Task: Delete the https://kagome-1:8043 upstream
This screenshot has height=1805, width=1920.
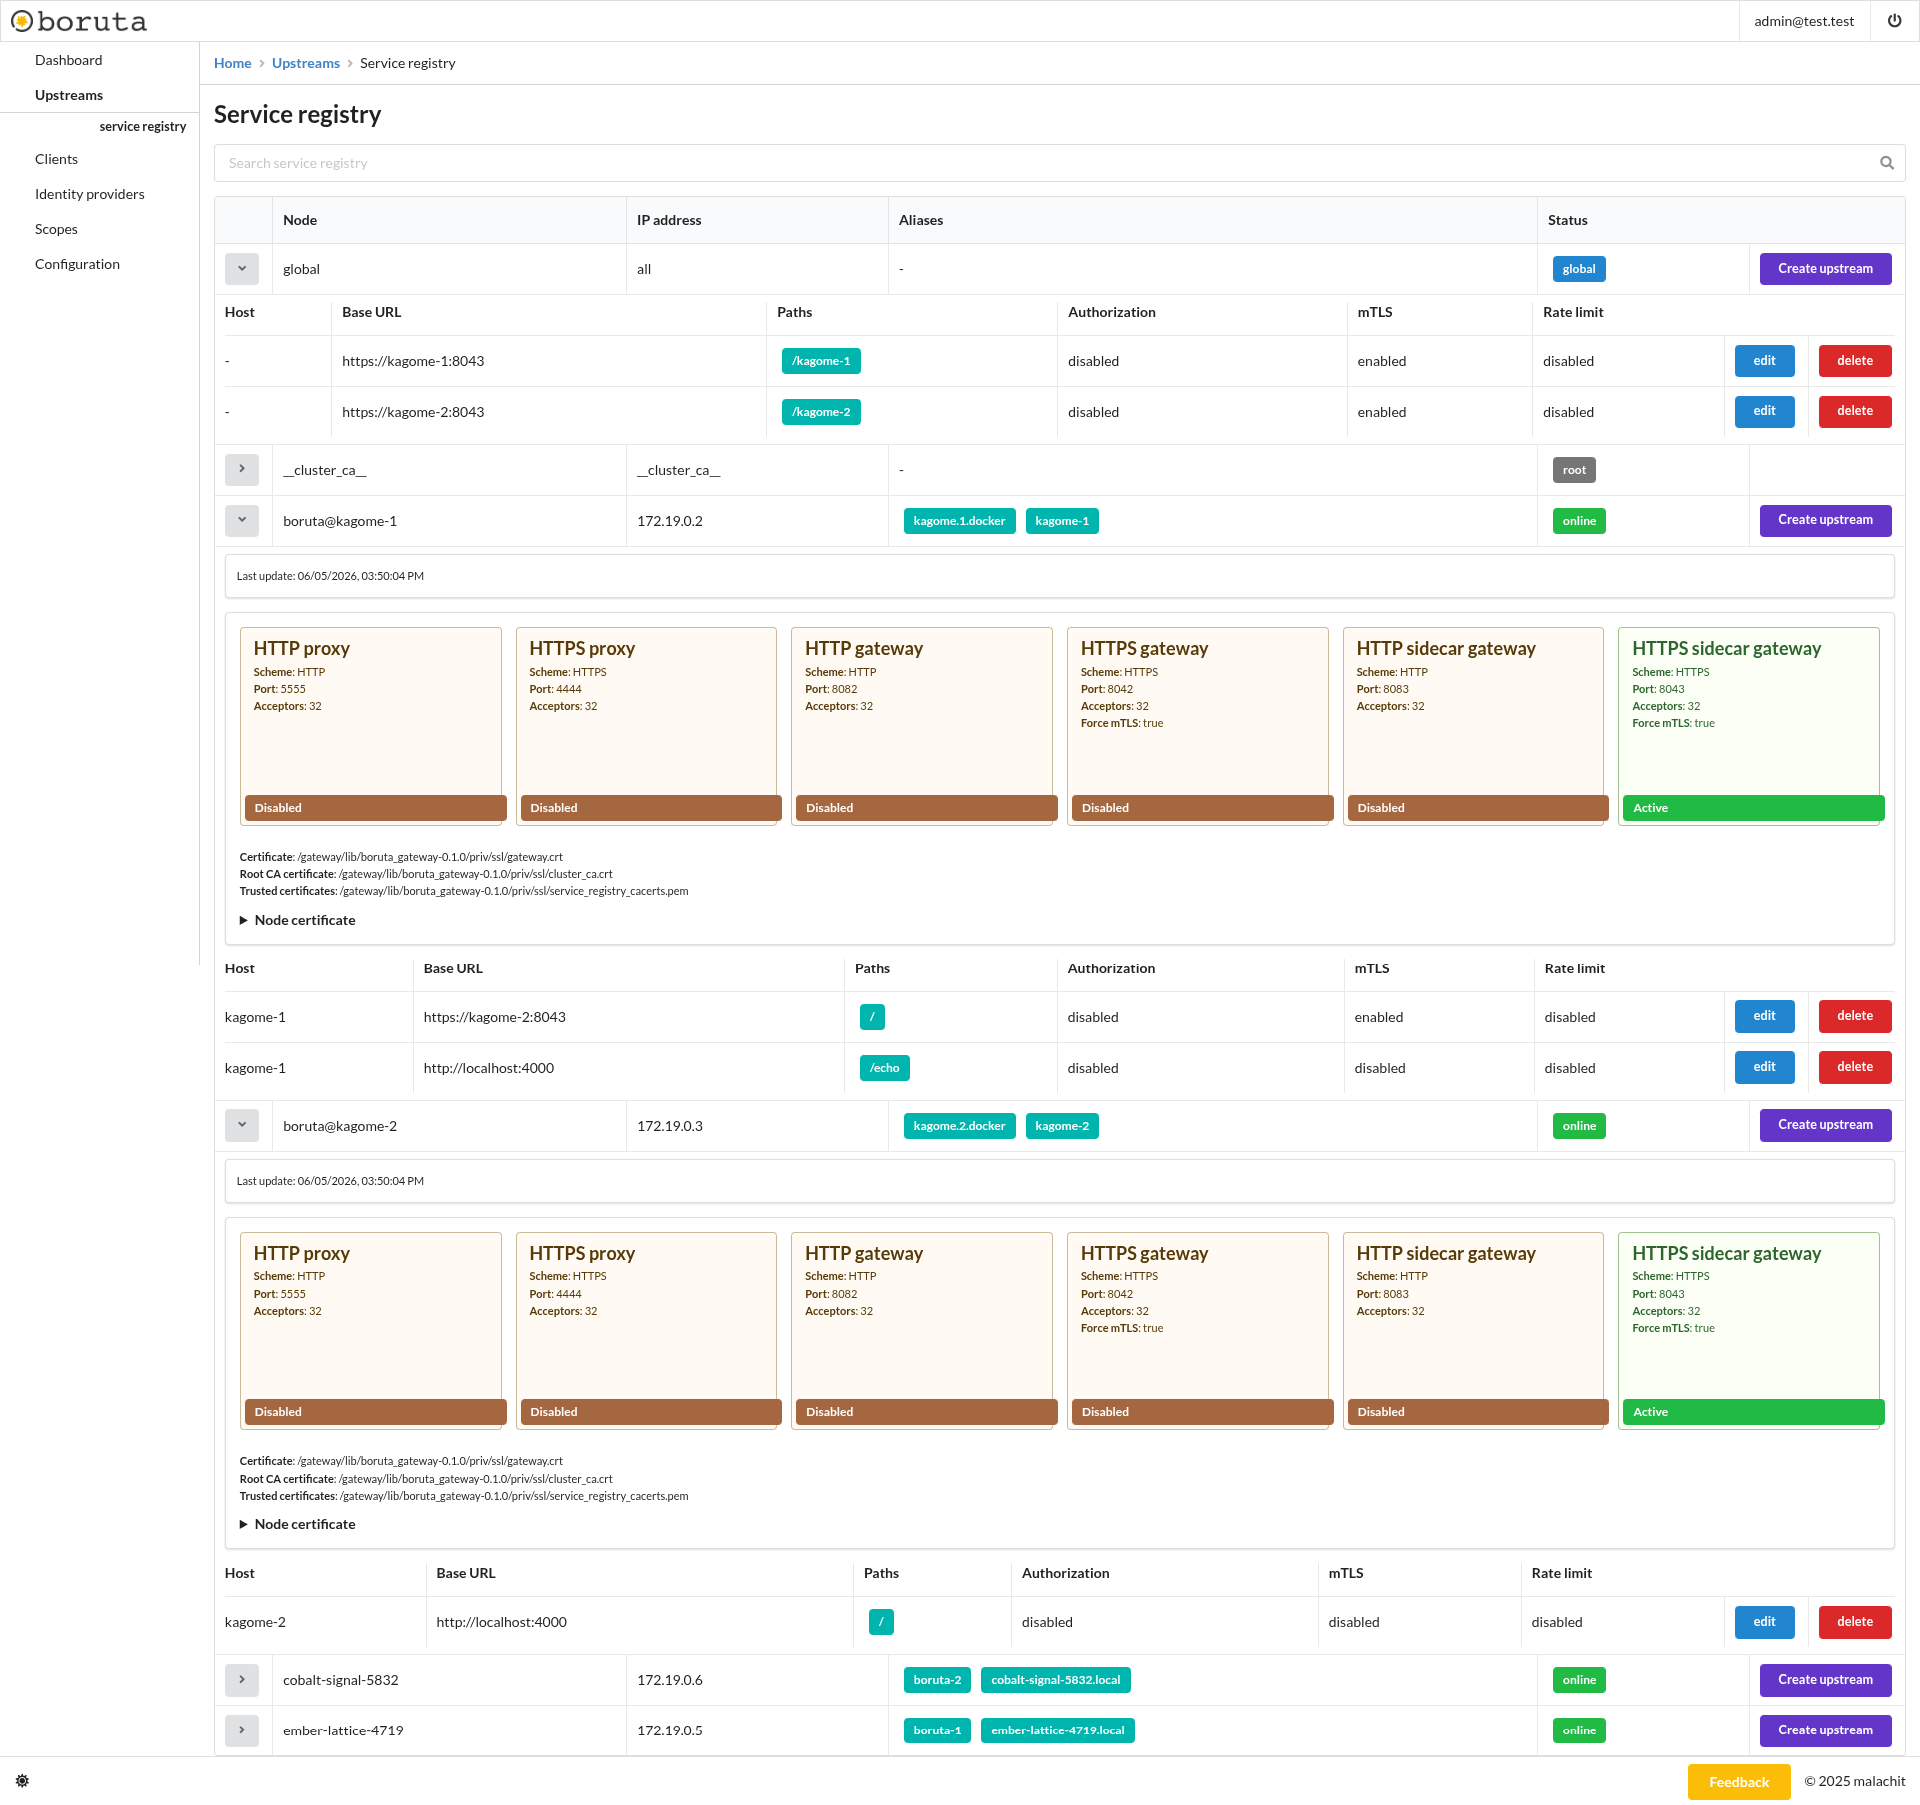Action: [x=1854, y=361]
